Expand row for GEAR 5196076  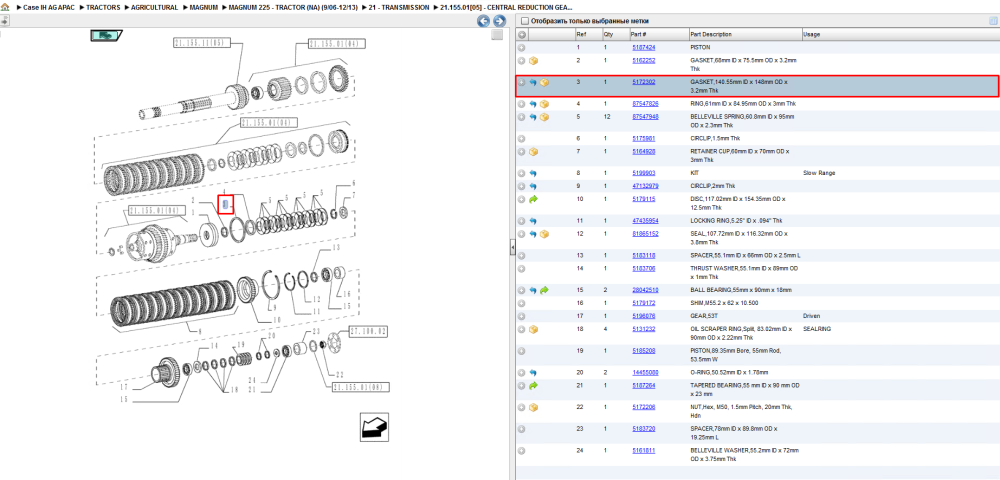point(521,316)
